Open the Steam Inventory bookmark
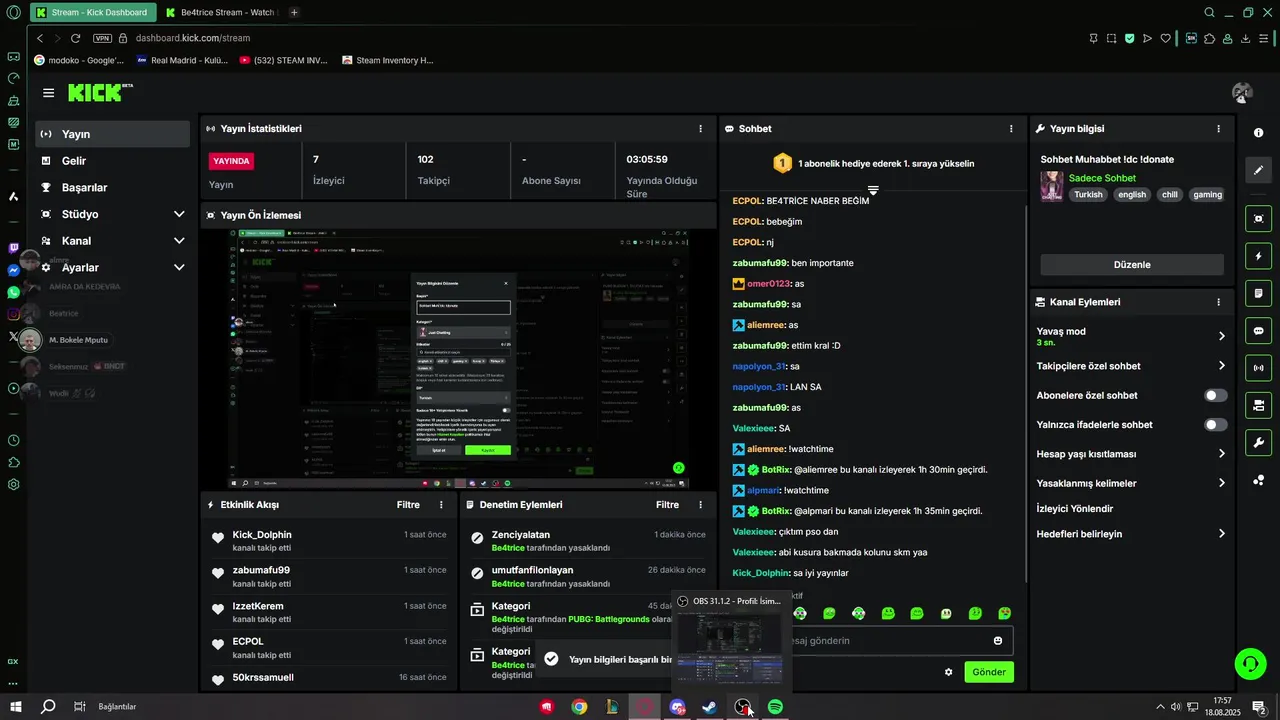The image size is (1280, 720). coord(387,60)
